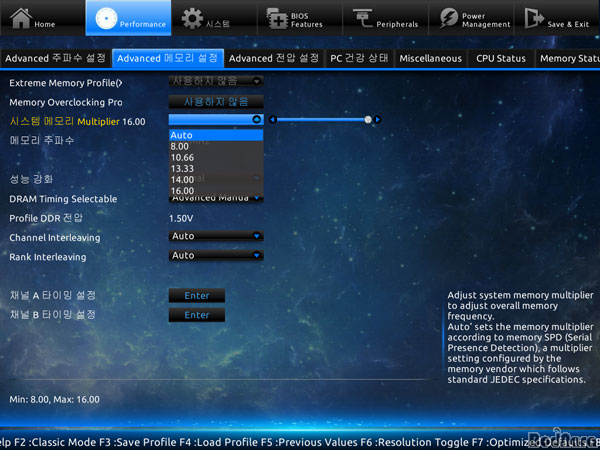Click the slider right arrow icon
The image size is (600, 450).
click(x=378, y=120)
